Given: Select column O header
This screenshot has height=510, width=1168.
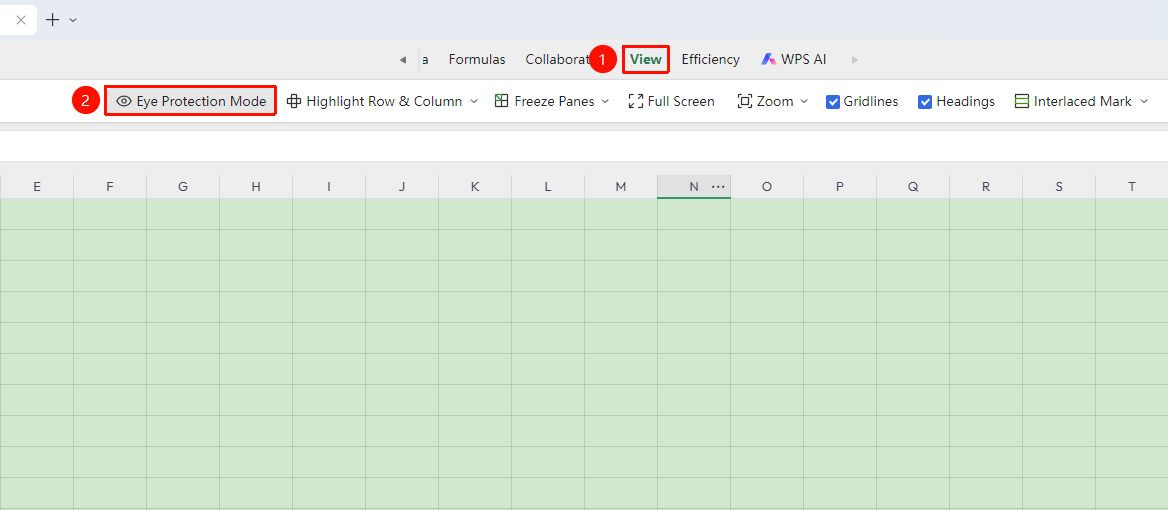Looking at the screenshot, I should [x=766, y=187].
